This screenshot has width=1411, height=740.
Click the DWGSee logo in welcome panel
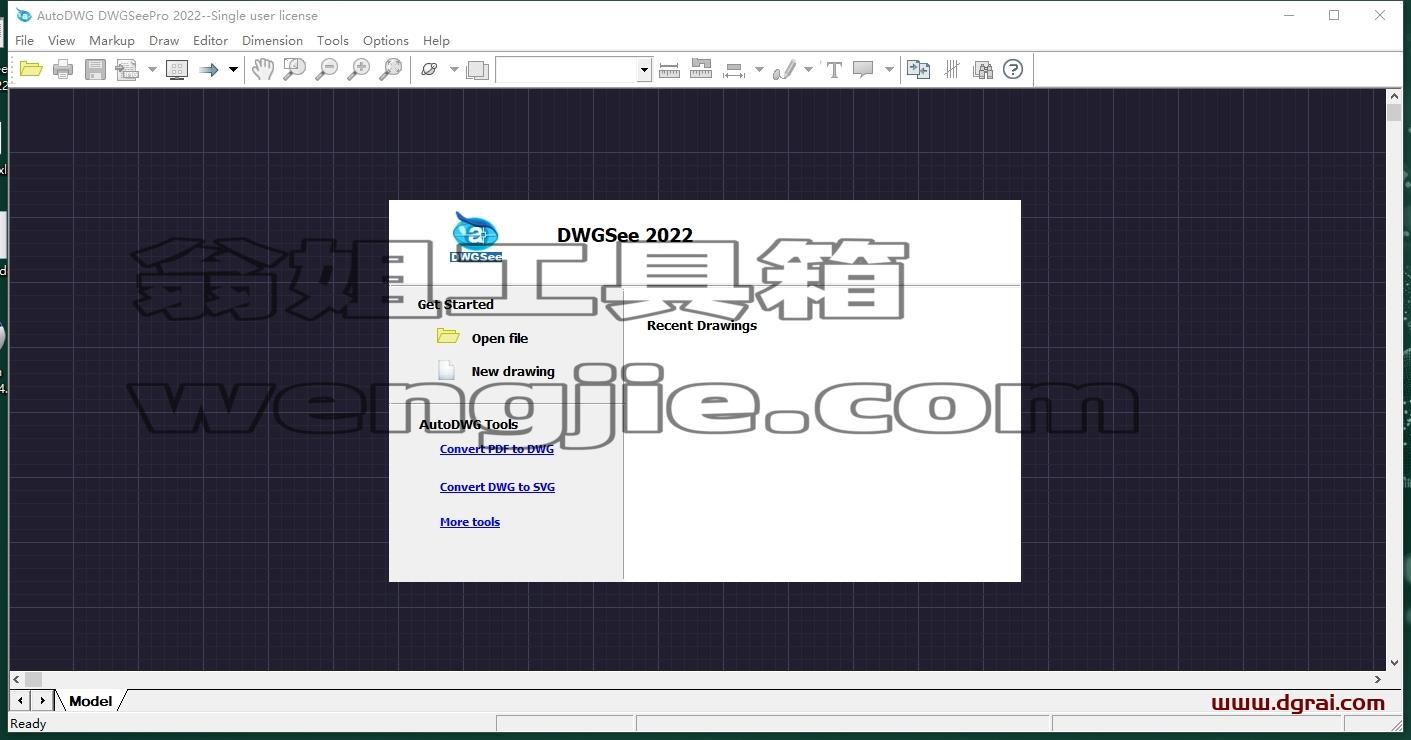tap(476, 237)
